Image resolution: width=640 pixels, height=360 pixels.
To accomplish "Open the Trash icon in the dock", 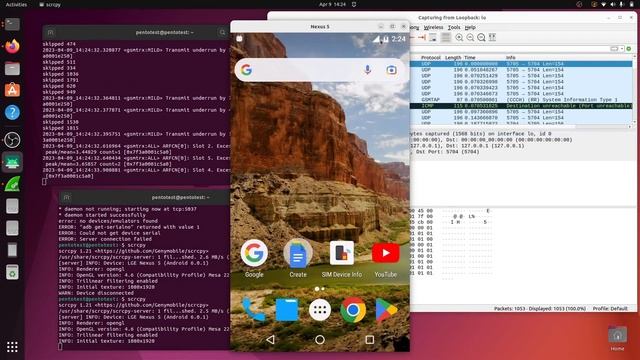I will point(12,272).
